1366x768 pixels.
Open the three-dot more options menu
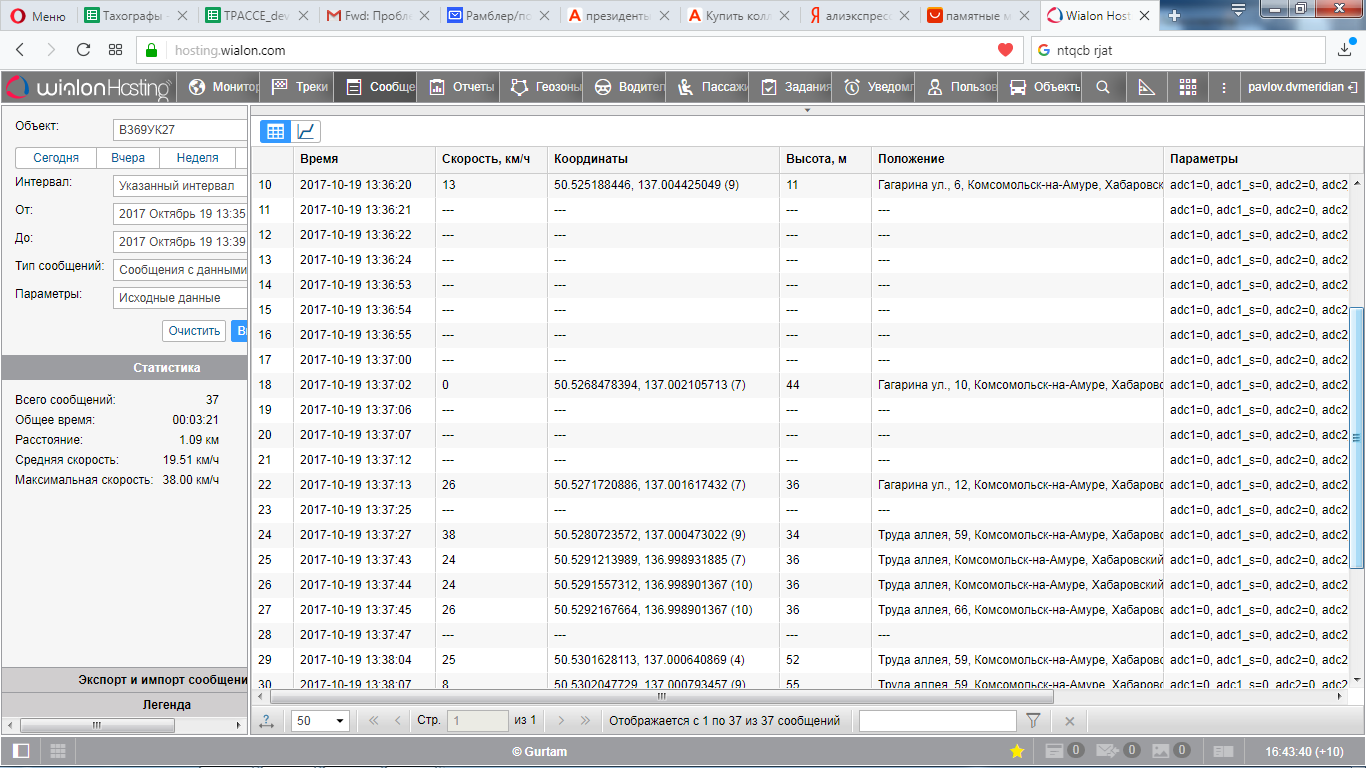coord(1224,87)
